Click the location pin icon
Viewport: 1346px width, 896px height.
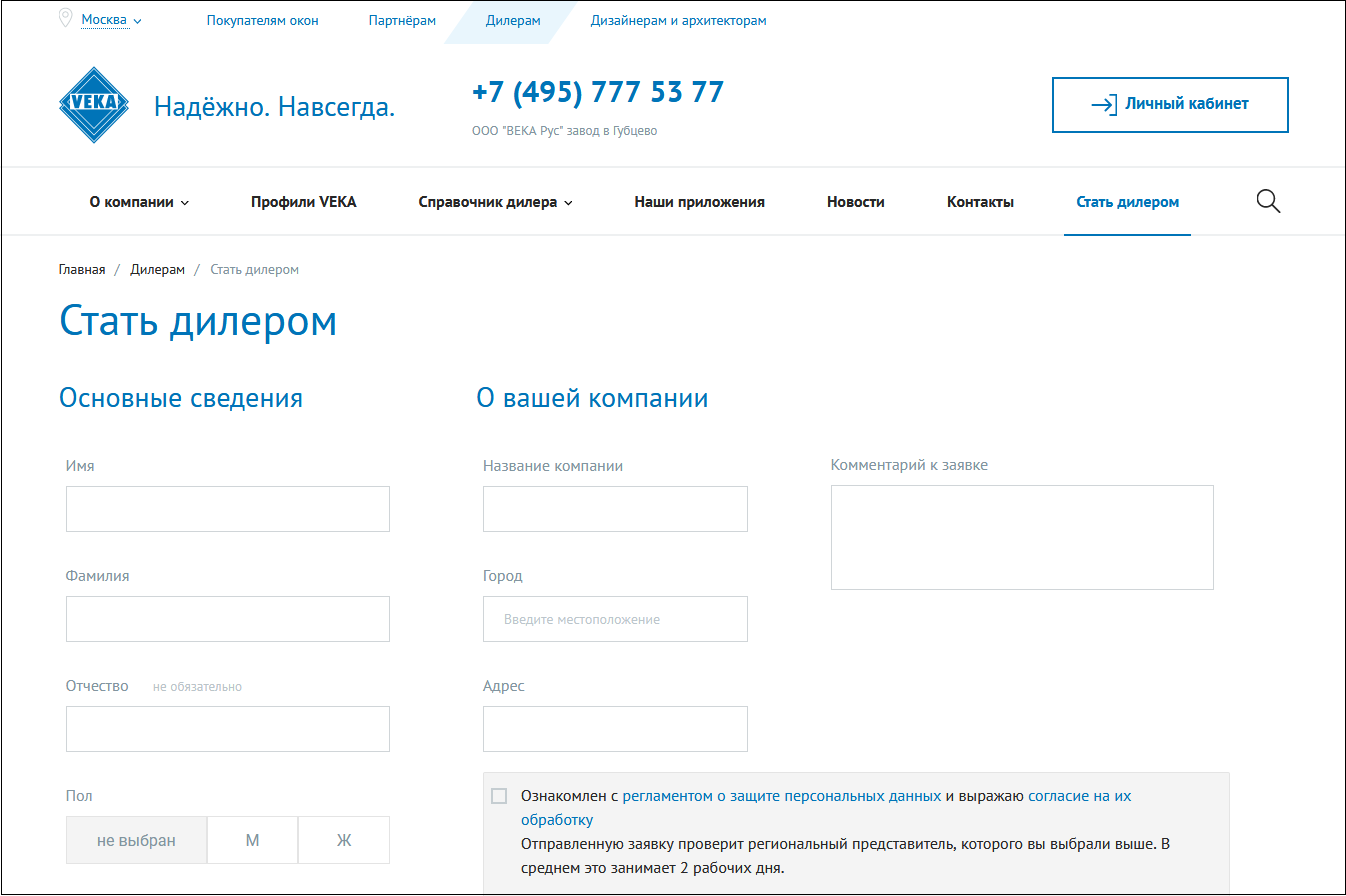coord(66,19)
